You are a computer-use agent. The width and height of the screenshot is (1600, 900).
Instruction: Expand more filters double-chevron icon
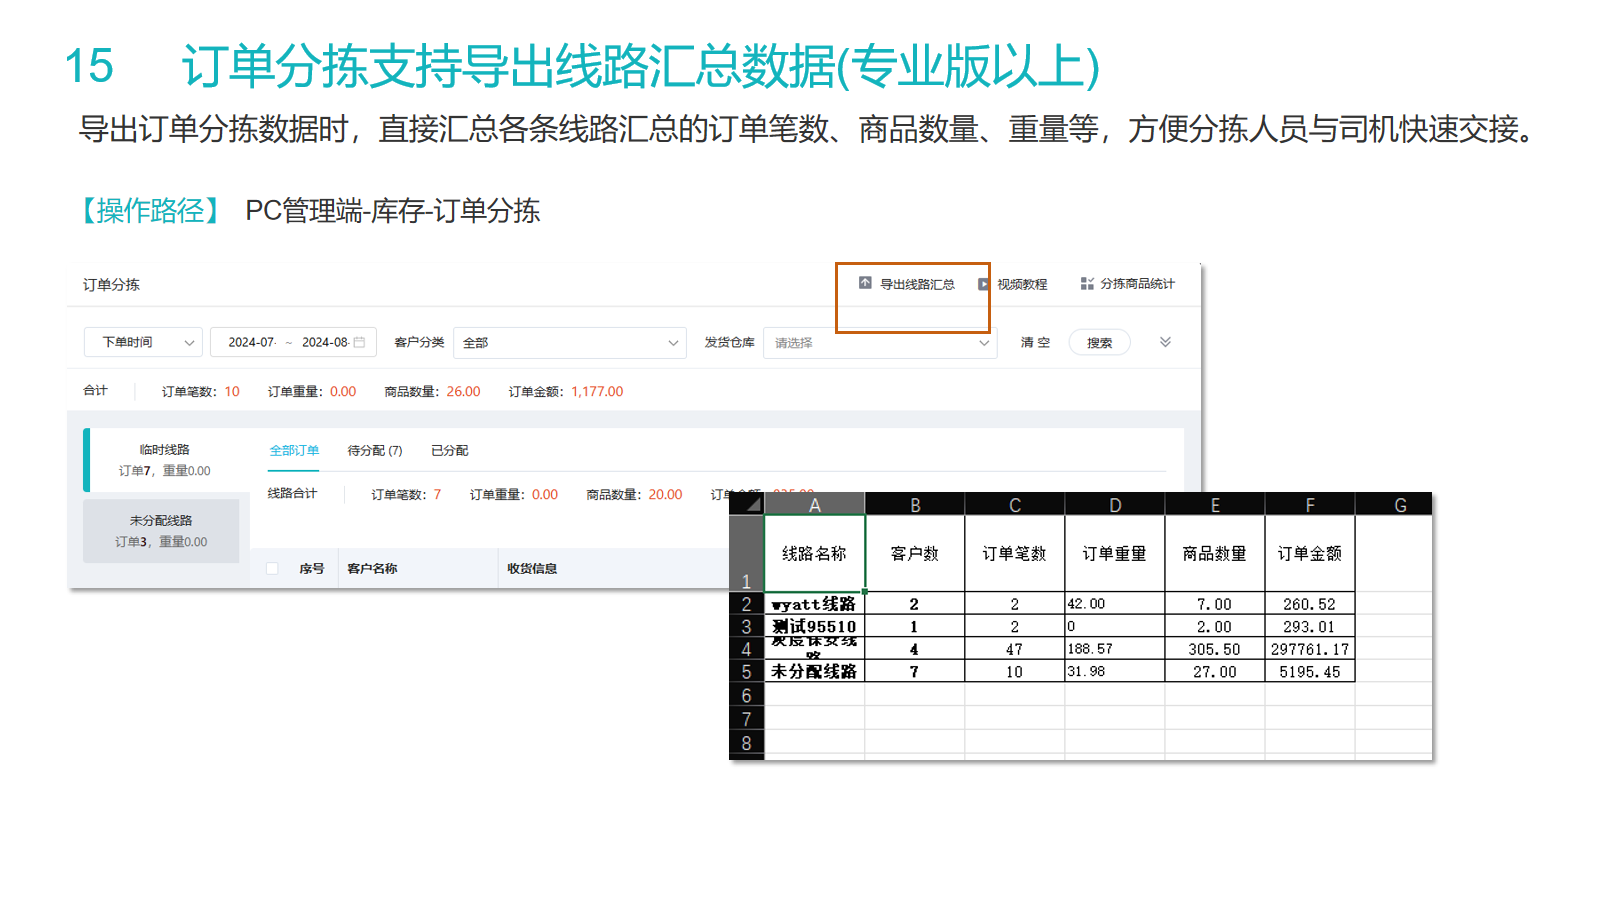coord(1165,342)
